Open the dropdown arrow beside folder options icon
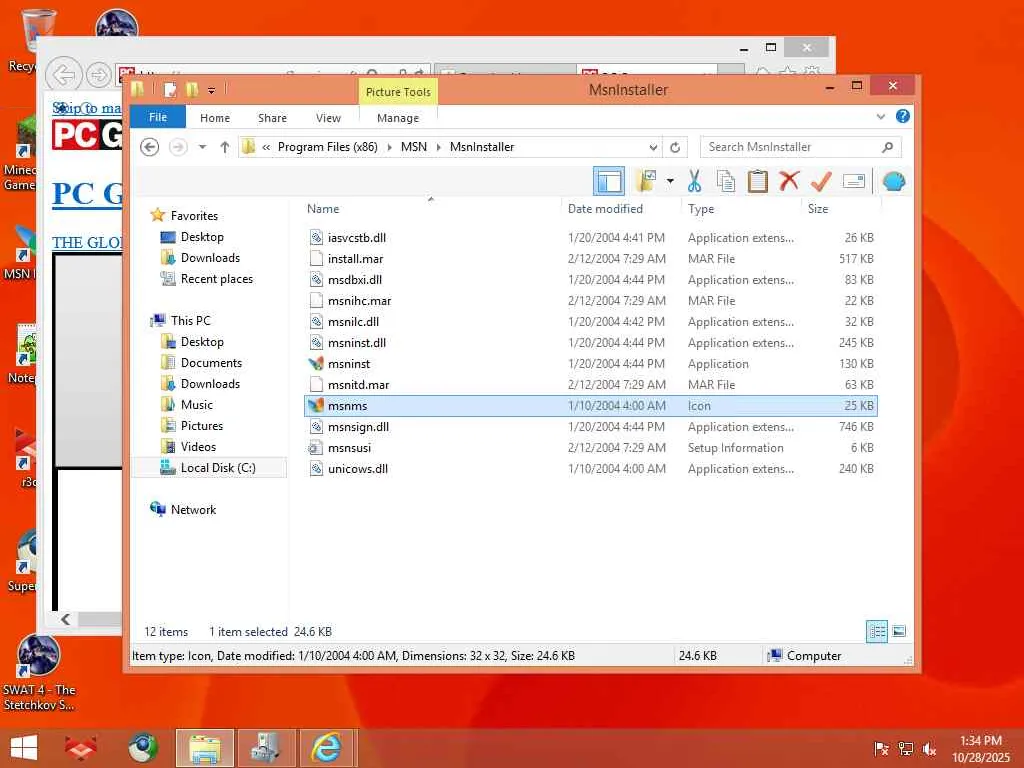Viewport: 1024px width, 768px height. click(670, 181)
